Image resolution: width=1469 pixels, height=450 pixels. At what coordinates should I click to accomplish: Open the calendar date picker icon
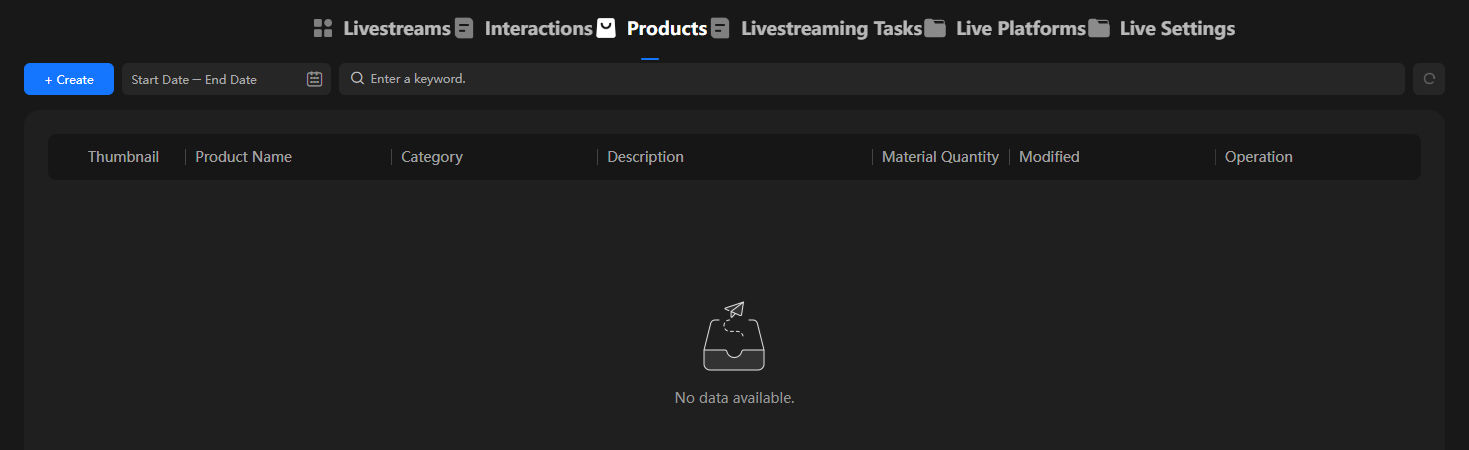(x=314, y=79)
